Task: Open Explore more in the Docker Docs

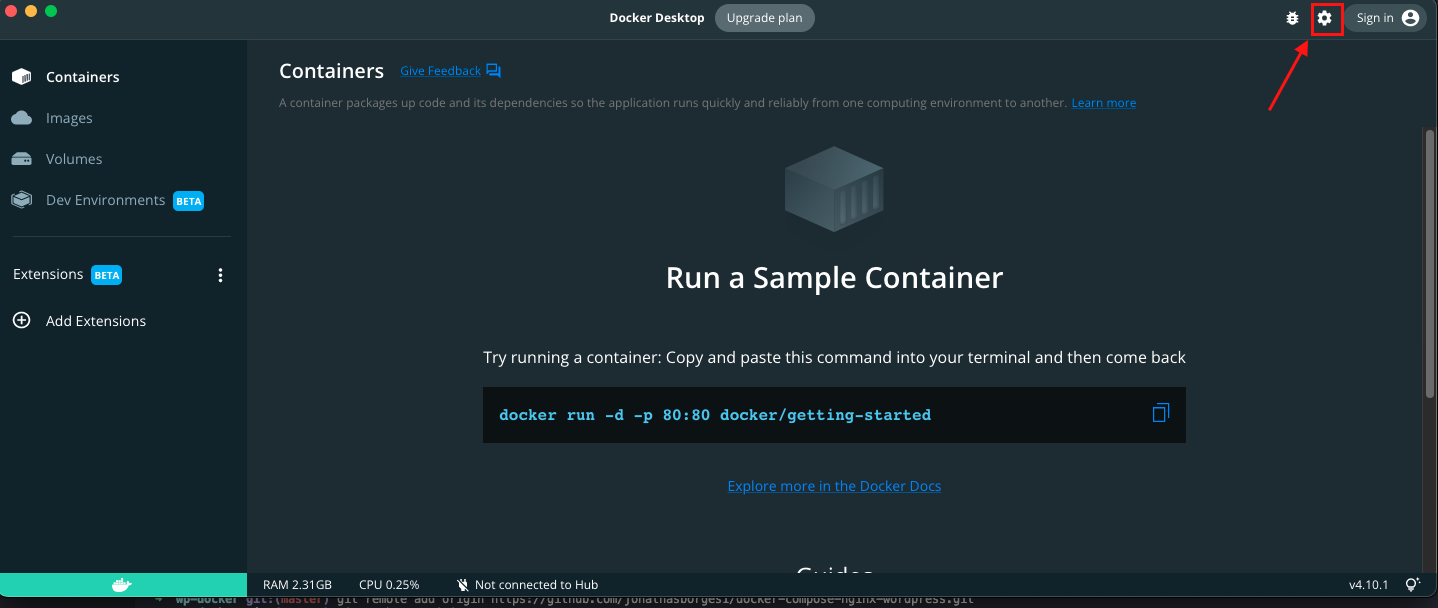Action: 834,486
